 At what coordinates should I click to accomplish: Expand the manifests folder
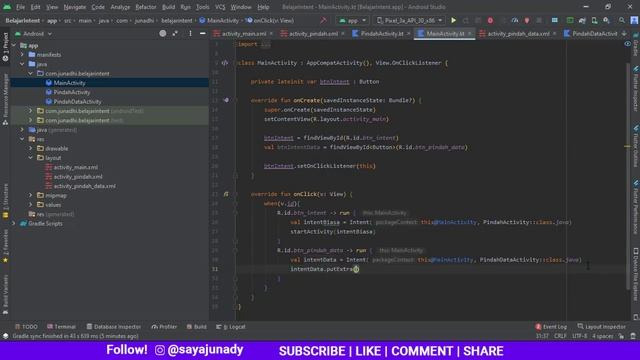coord(22,55)
